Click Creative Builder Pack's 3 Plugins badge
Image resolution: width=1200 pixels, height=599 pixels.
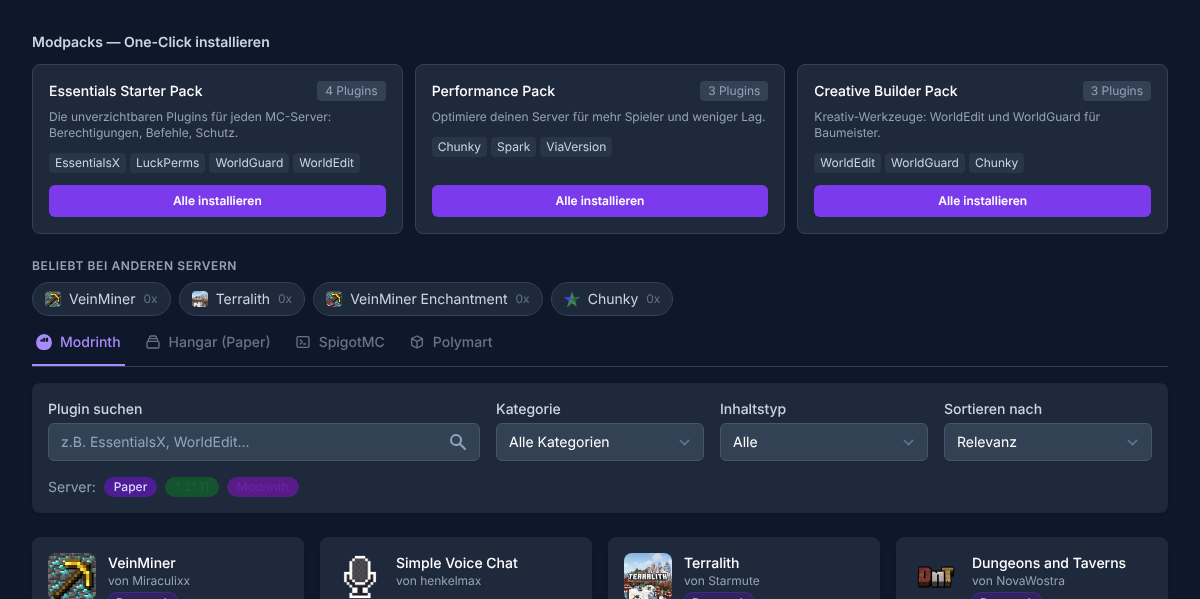tap(1117, 91)
